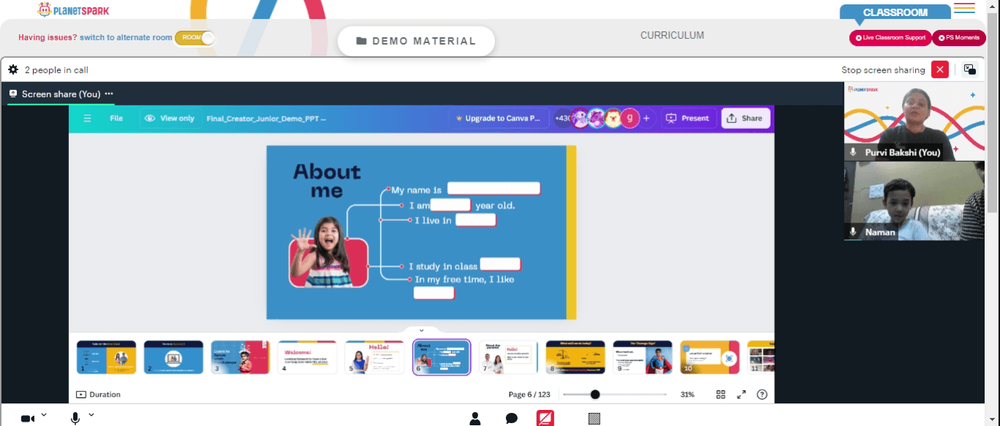Select slide thumbnail 5 Hello
Screen dimensions: 1000x426
374,357
